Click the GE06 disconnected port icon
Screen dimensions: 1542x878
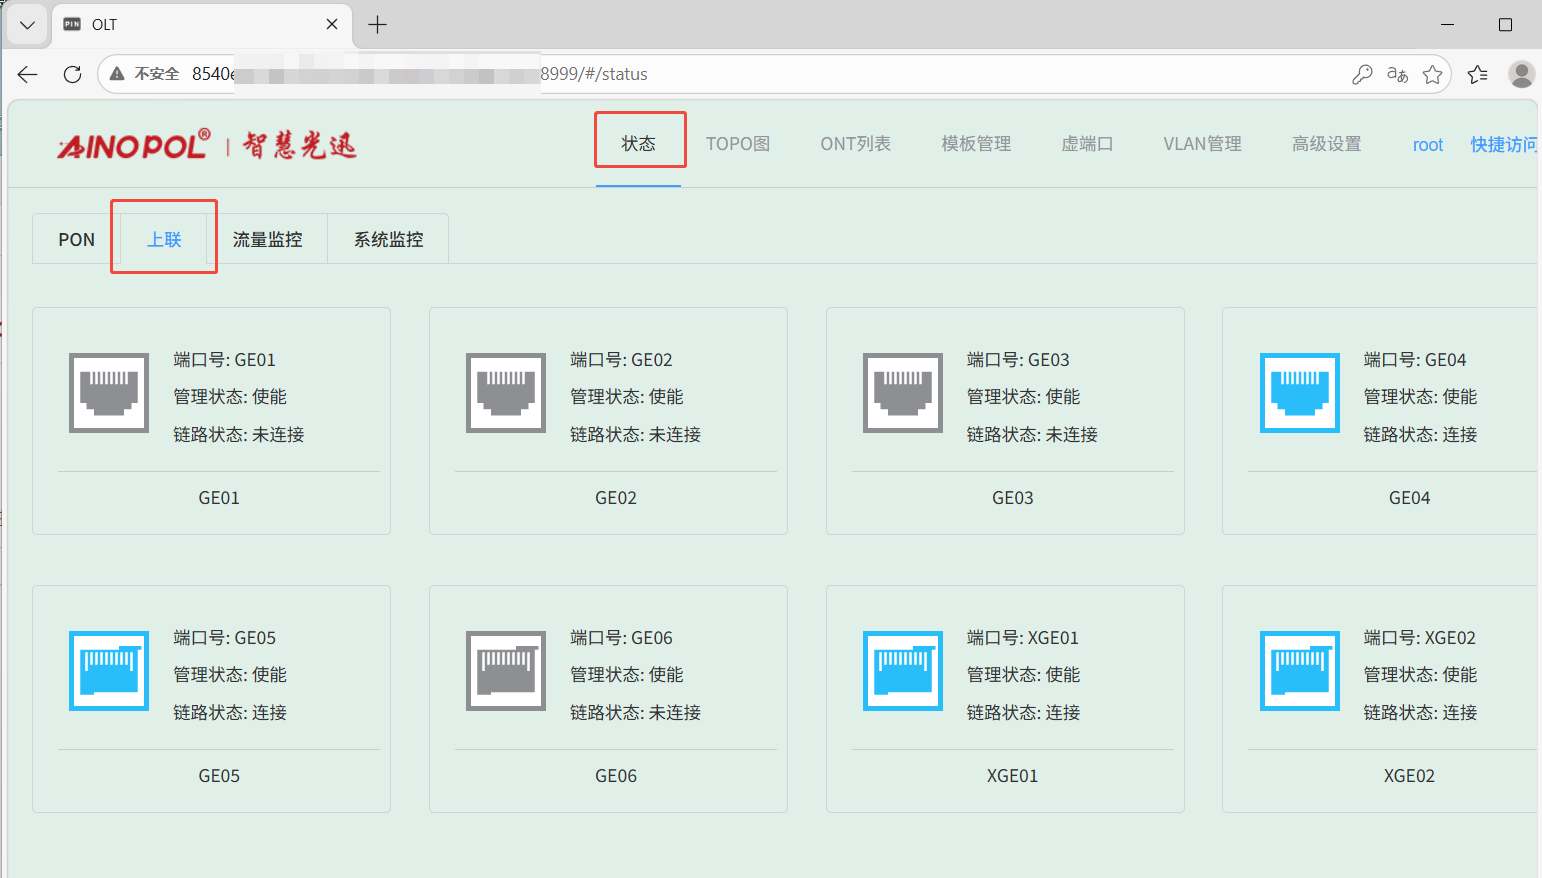tap(506, 671)
